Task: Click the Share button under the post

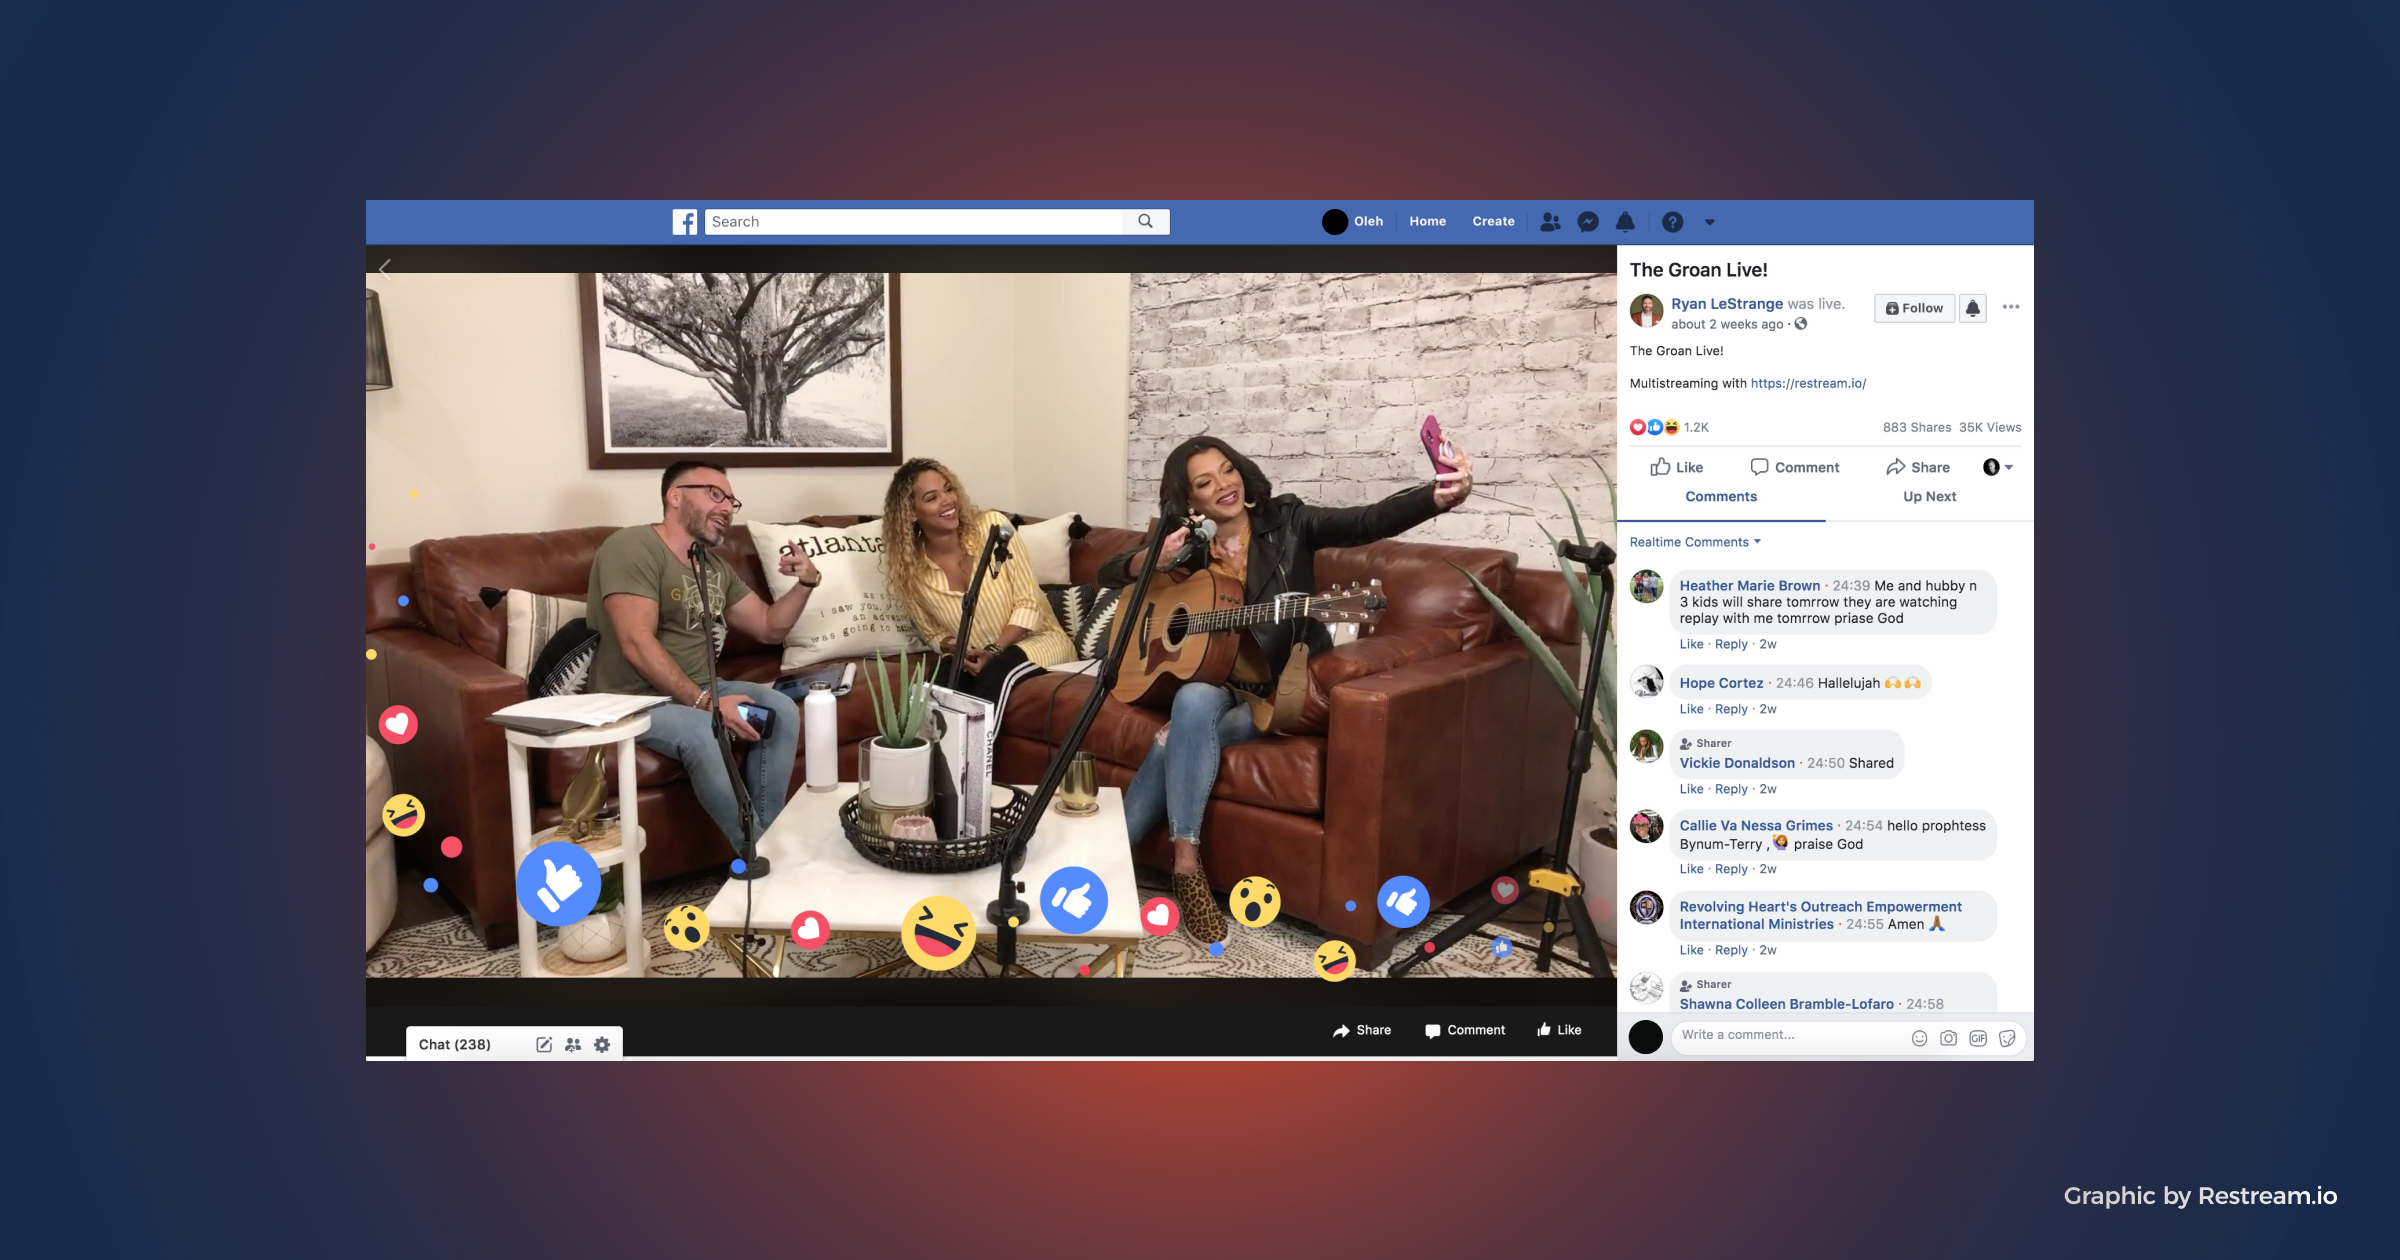Action: coord(1918,467)
